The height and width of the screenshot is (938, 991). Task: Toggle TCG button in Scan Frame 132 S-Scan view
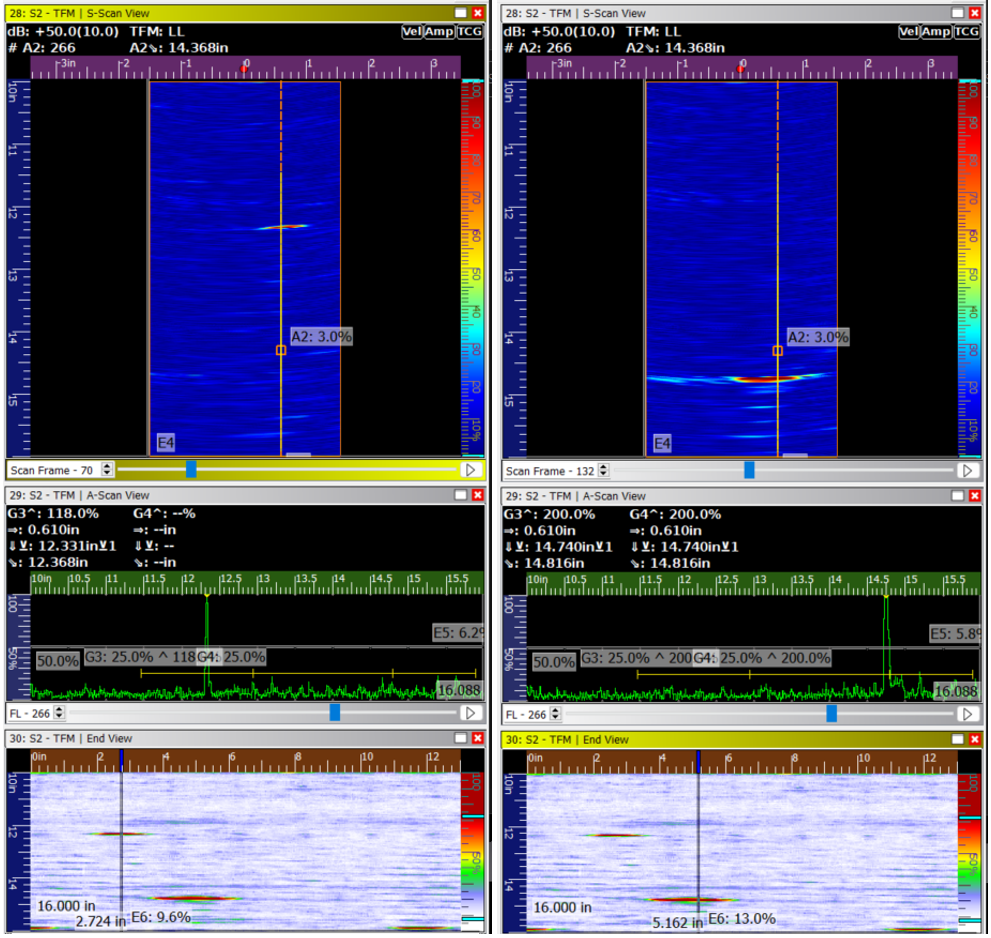click(966, 32)
